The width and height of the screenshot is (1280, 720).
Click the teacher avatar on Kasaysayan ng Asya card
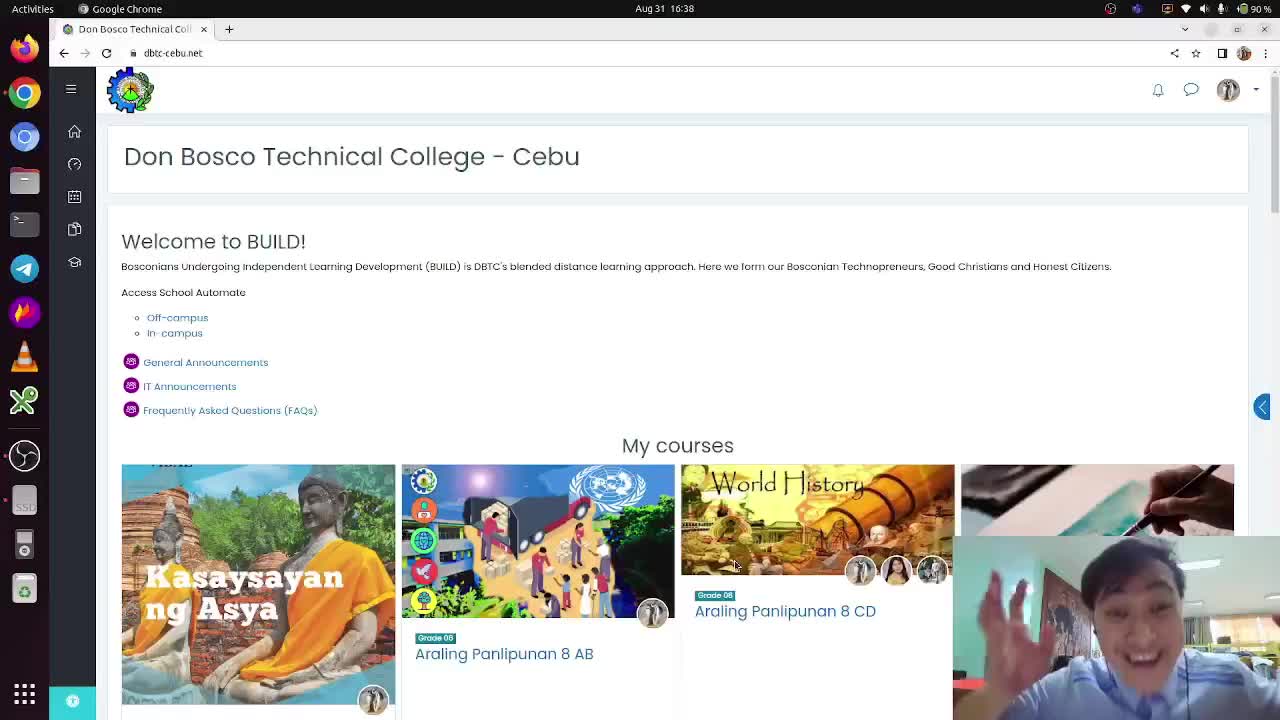click(x=373, y=700)
